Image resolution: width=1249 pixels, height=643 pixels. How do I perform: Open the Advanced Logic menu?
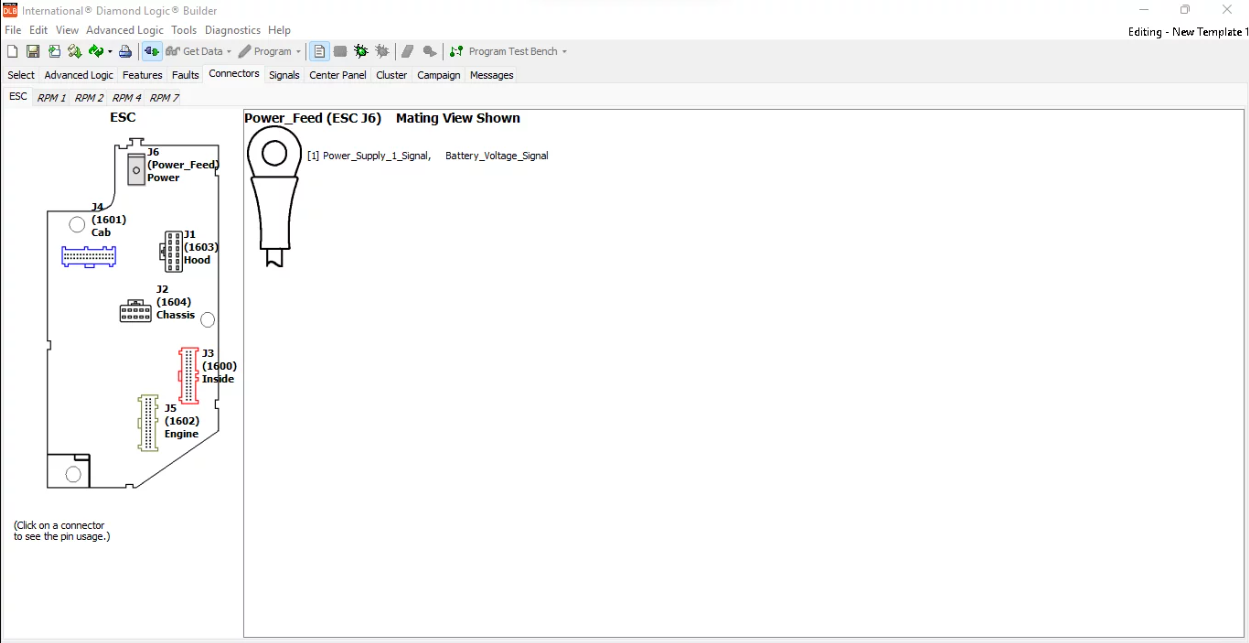pos(124,30)
